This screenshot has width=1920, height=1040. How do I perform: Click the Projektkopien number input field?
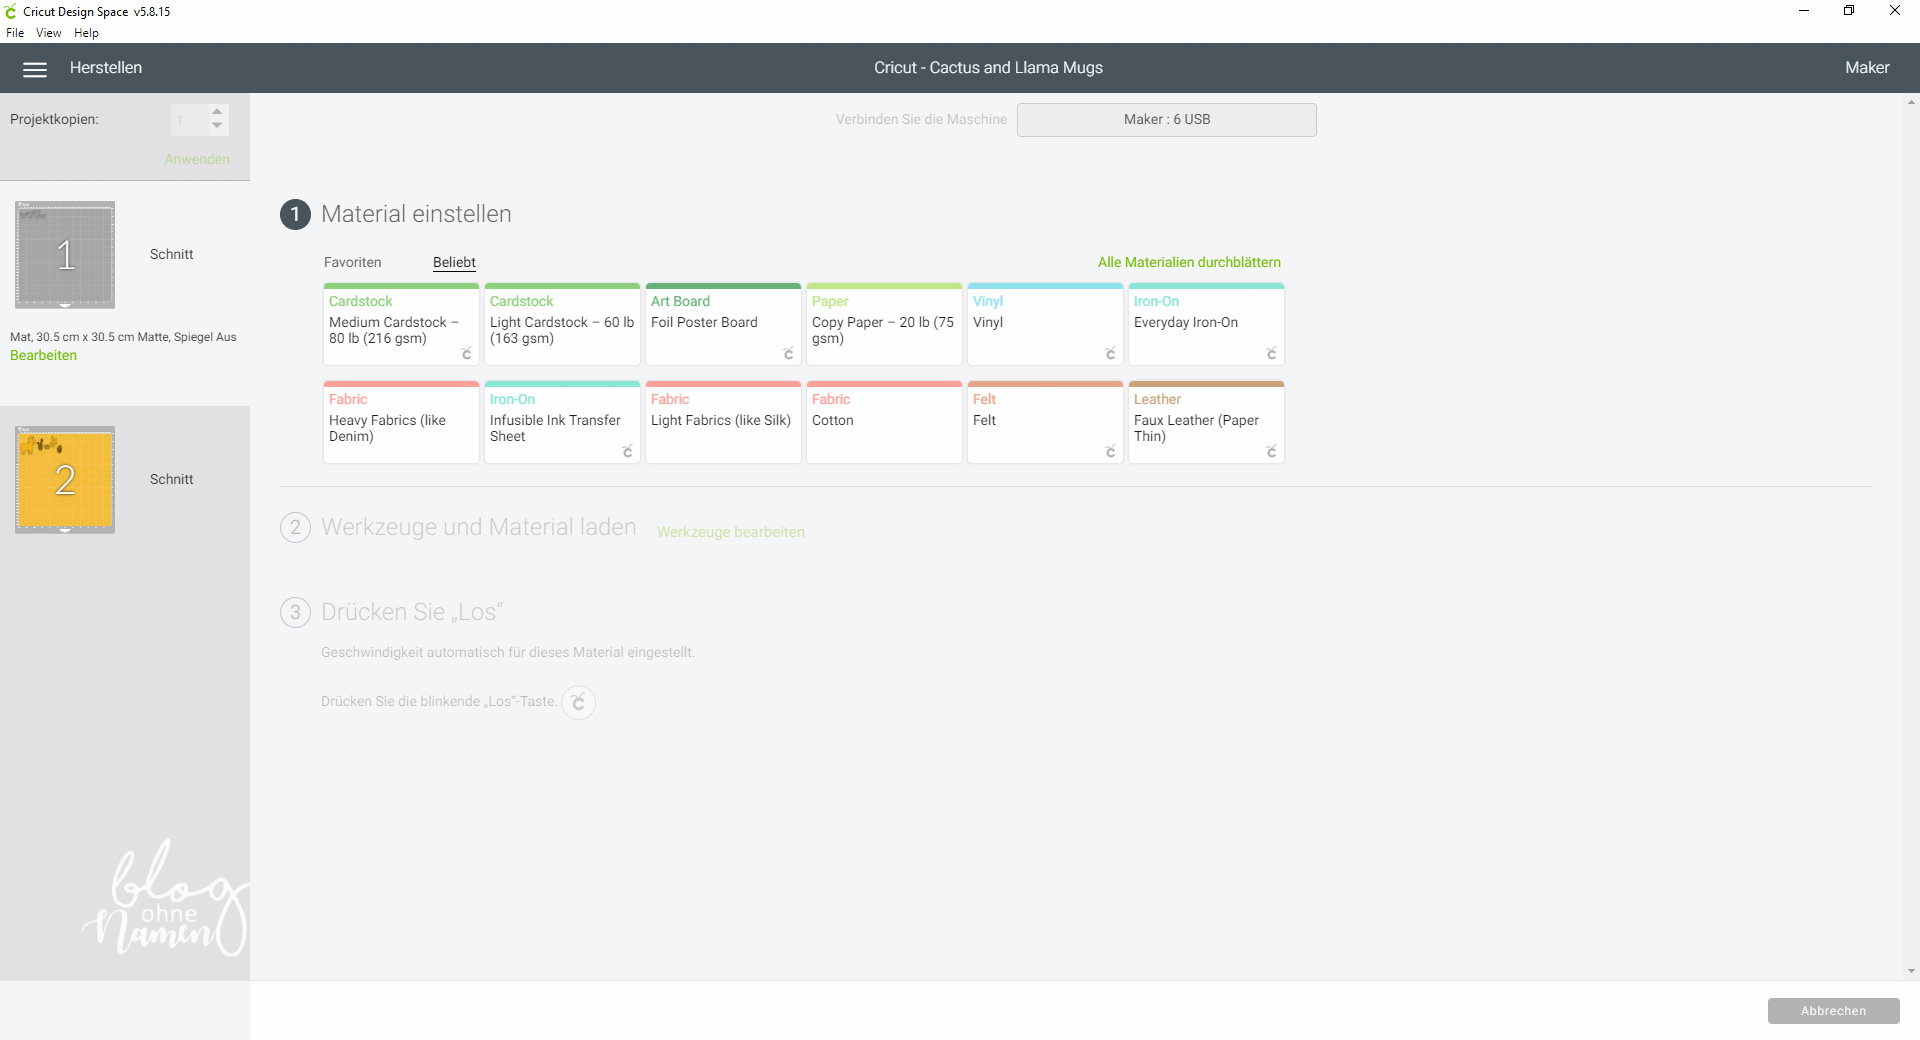point(188,120)
